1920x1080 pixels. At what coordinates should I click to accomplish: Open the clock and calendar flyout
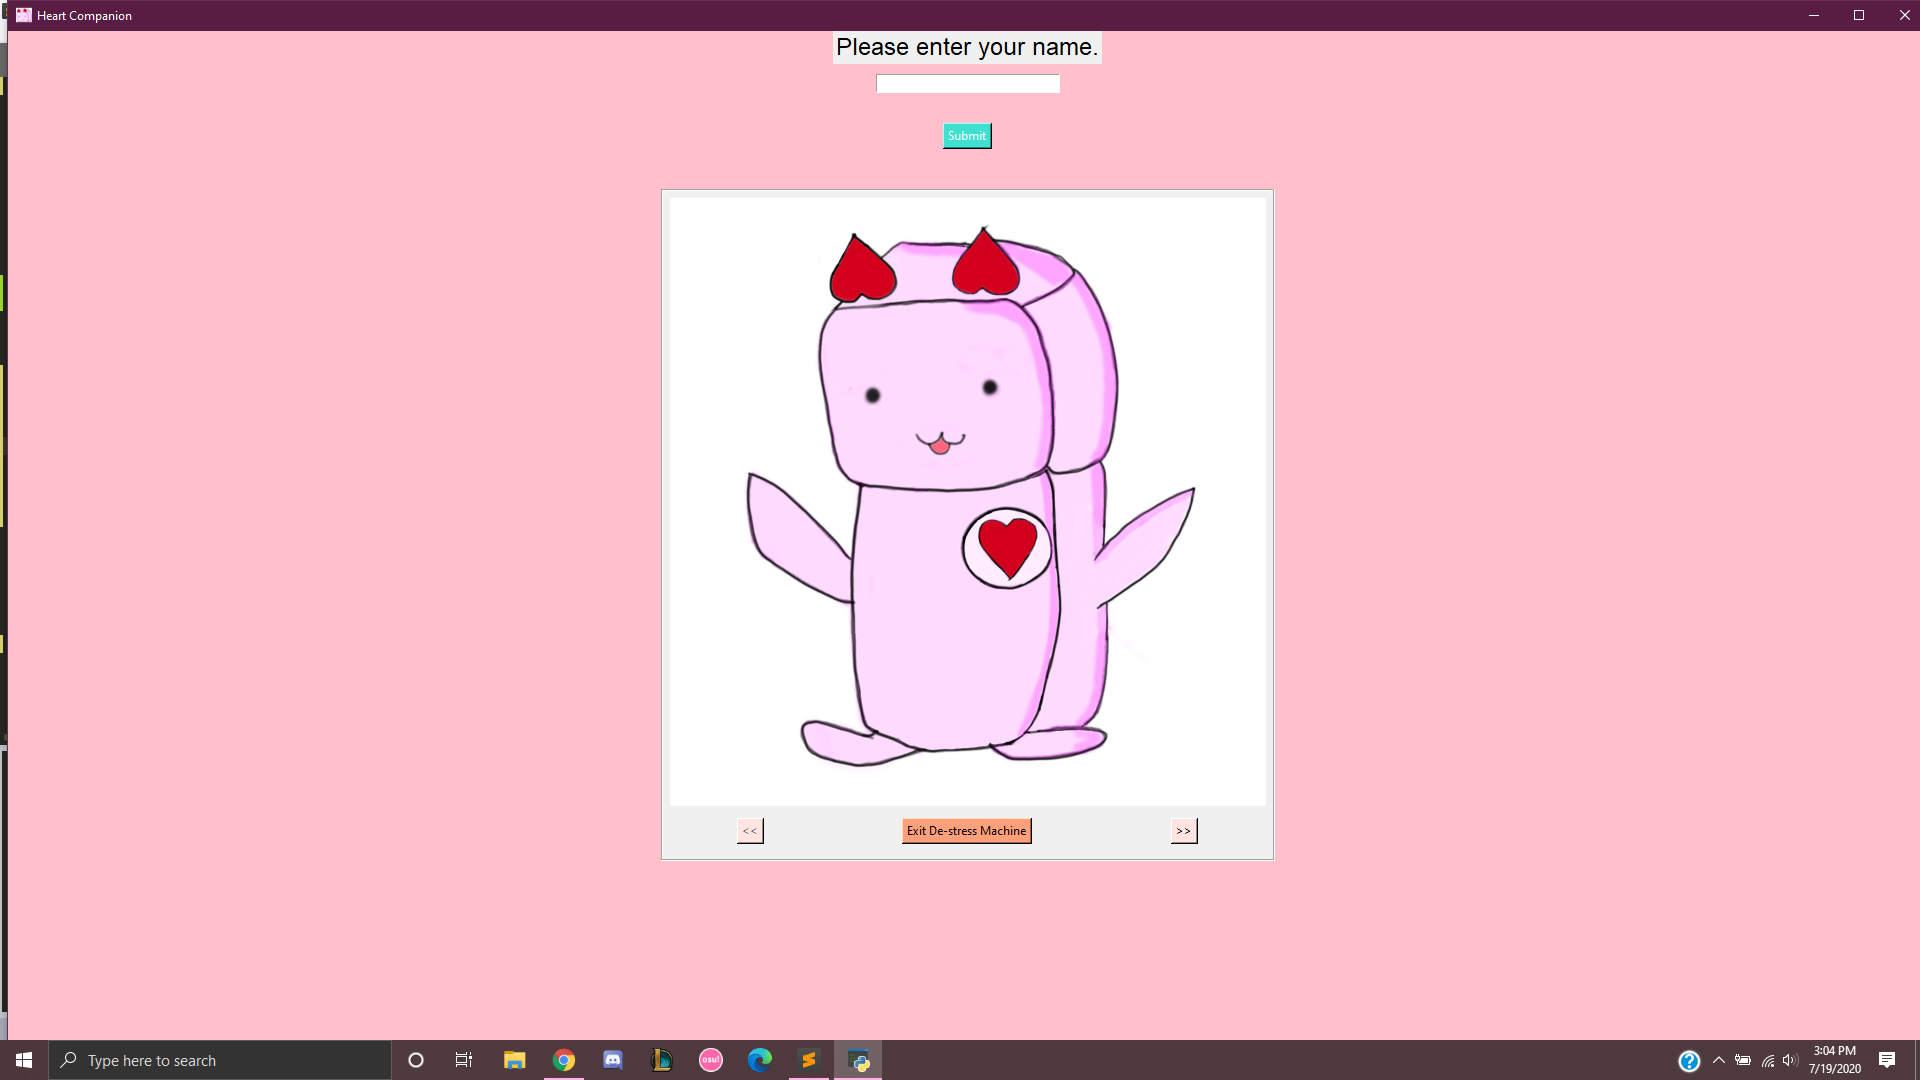click(1836, 1059)
